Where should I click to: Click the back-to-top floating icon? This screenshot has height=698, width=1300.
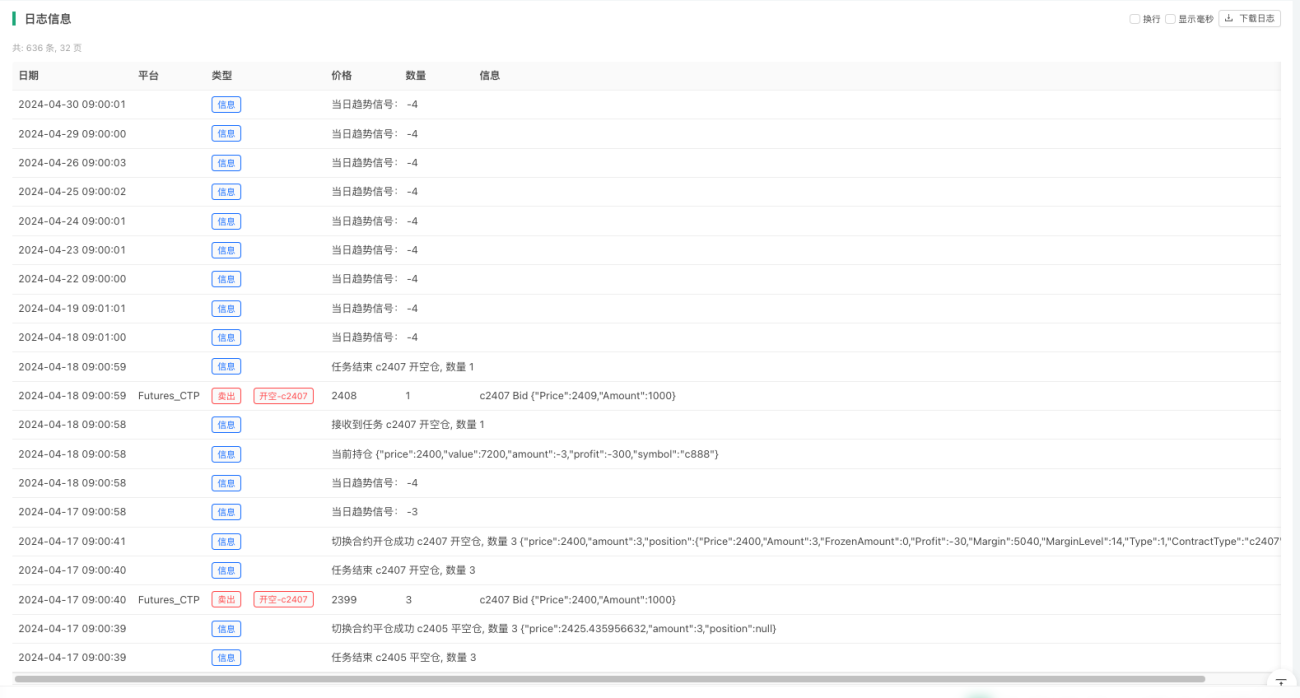point(1281,682)
